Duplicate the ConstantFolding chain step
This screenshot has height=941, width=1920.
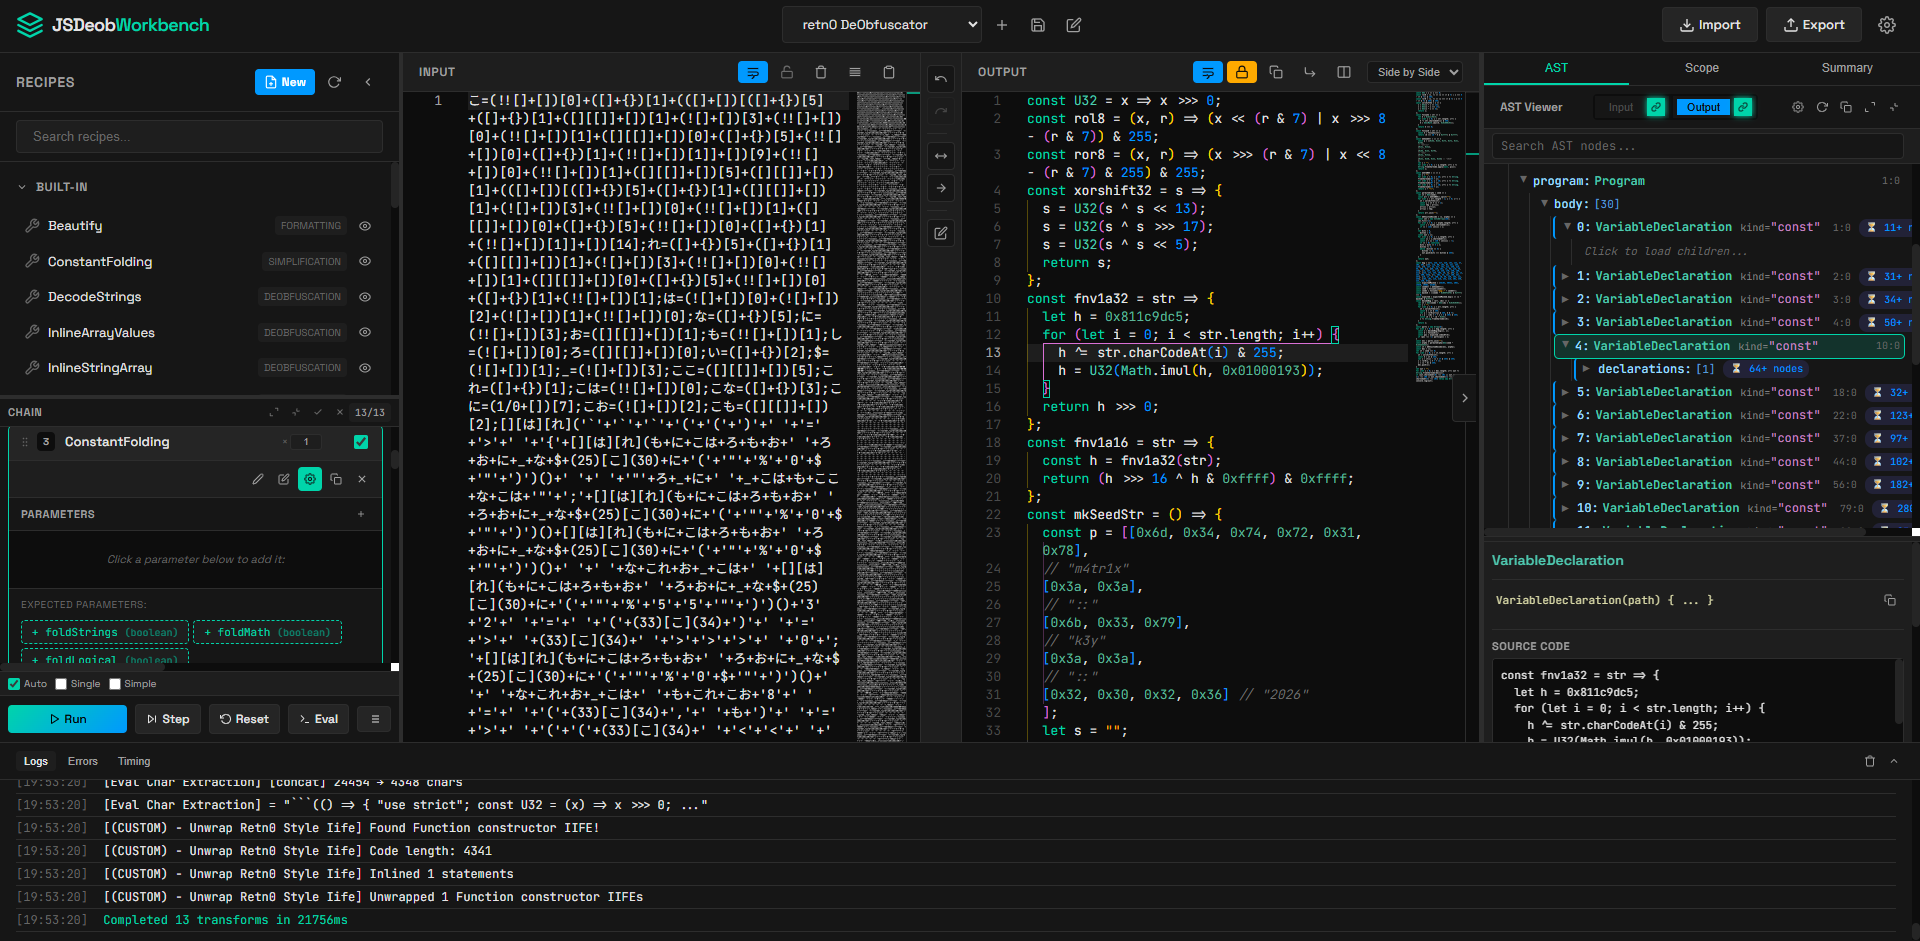(336, 479)
